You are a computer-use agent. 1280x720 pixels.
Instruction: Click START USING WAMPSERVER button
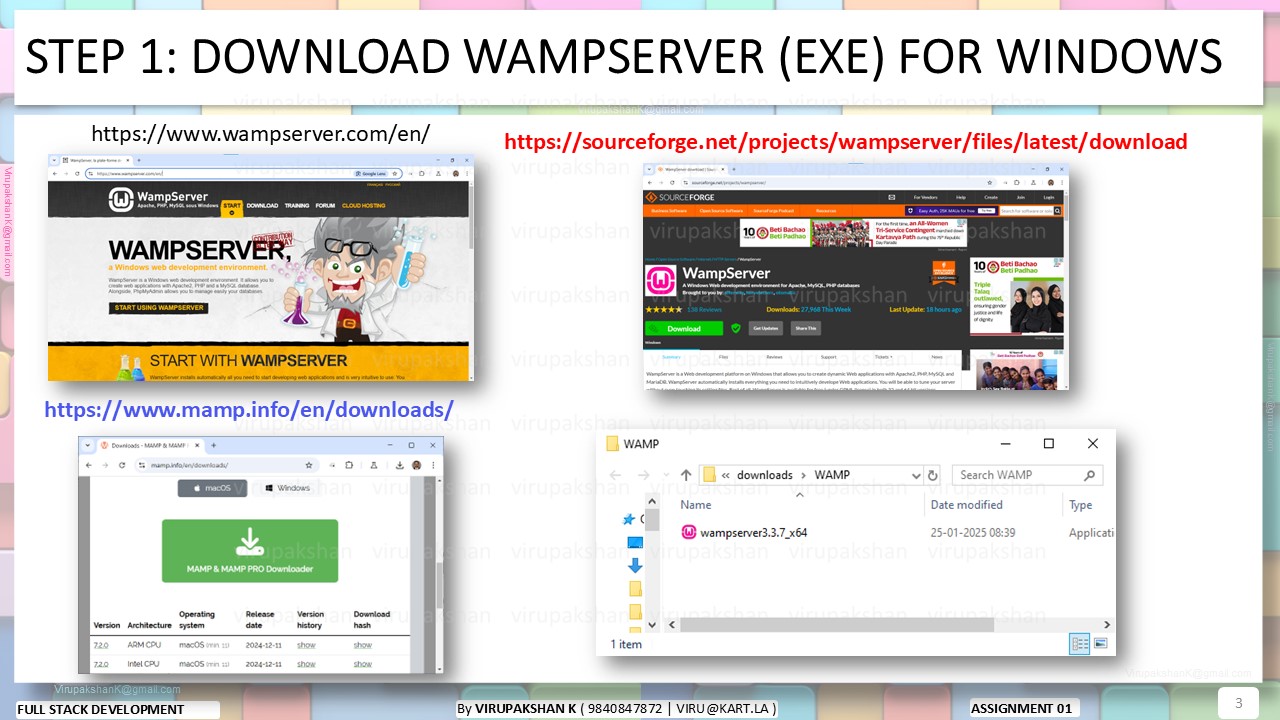tap(158, 308)
